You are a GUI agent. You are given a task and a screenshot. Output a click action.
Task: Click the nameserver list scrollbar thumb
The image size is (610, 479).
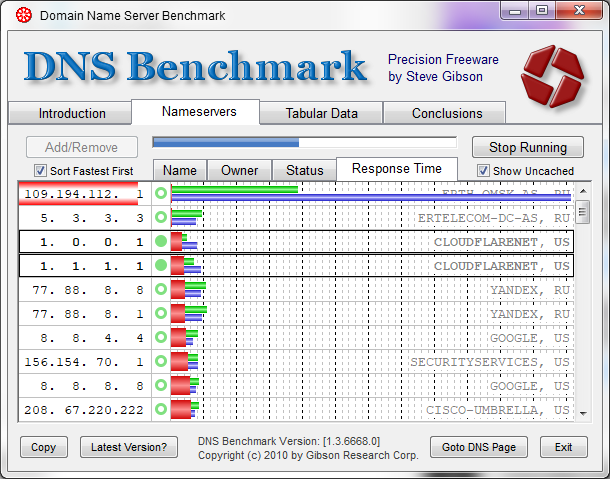tap(583, 212)
